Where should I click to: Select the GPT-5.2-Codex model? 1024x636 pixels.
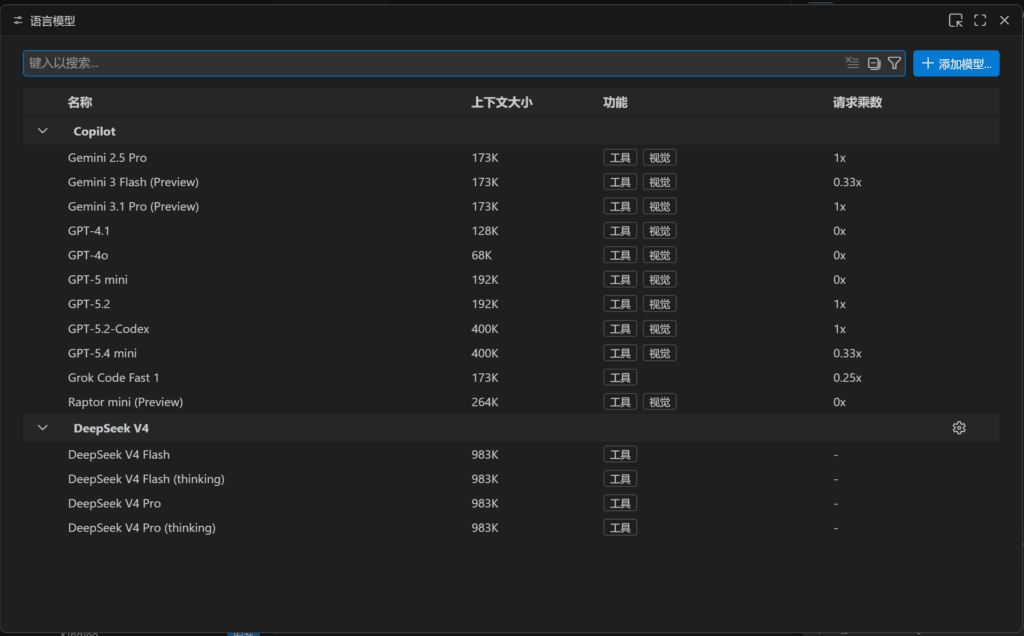tap(108, 328)
